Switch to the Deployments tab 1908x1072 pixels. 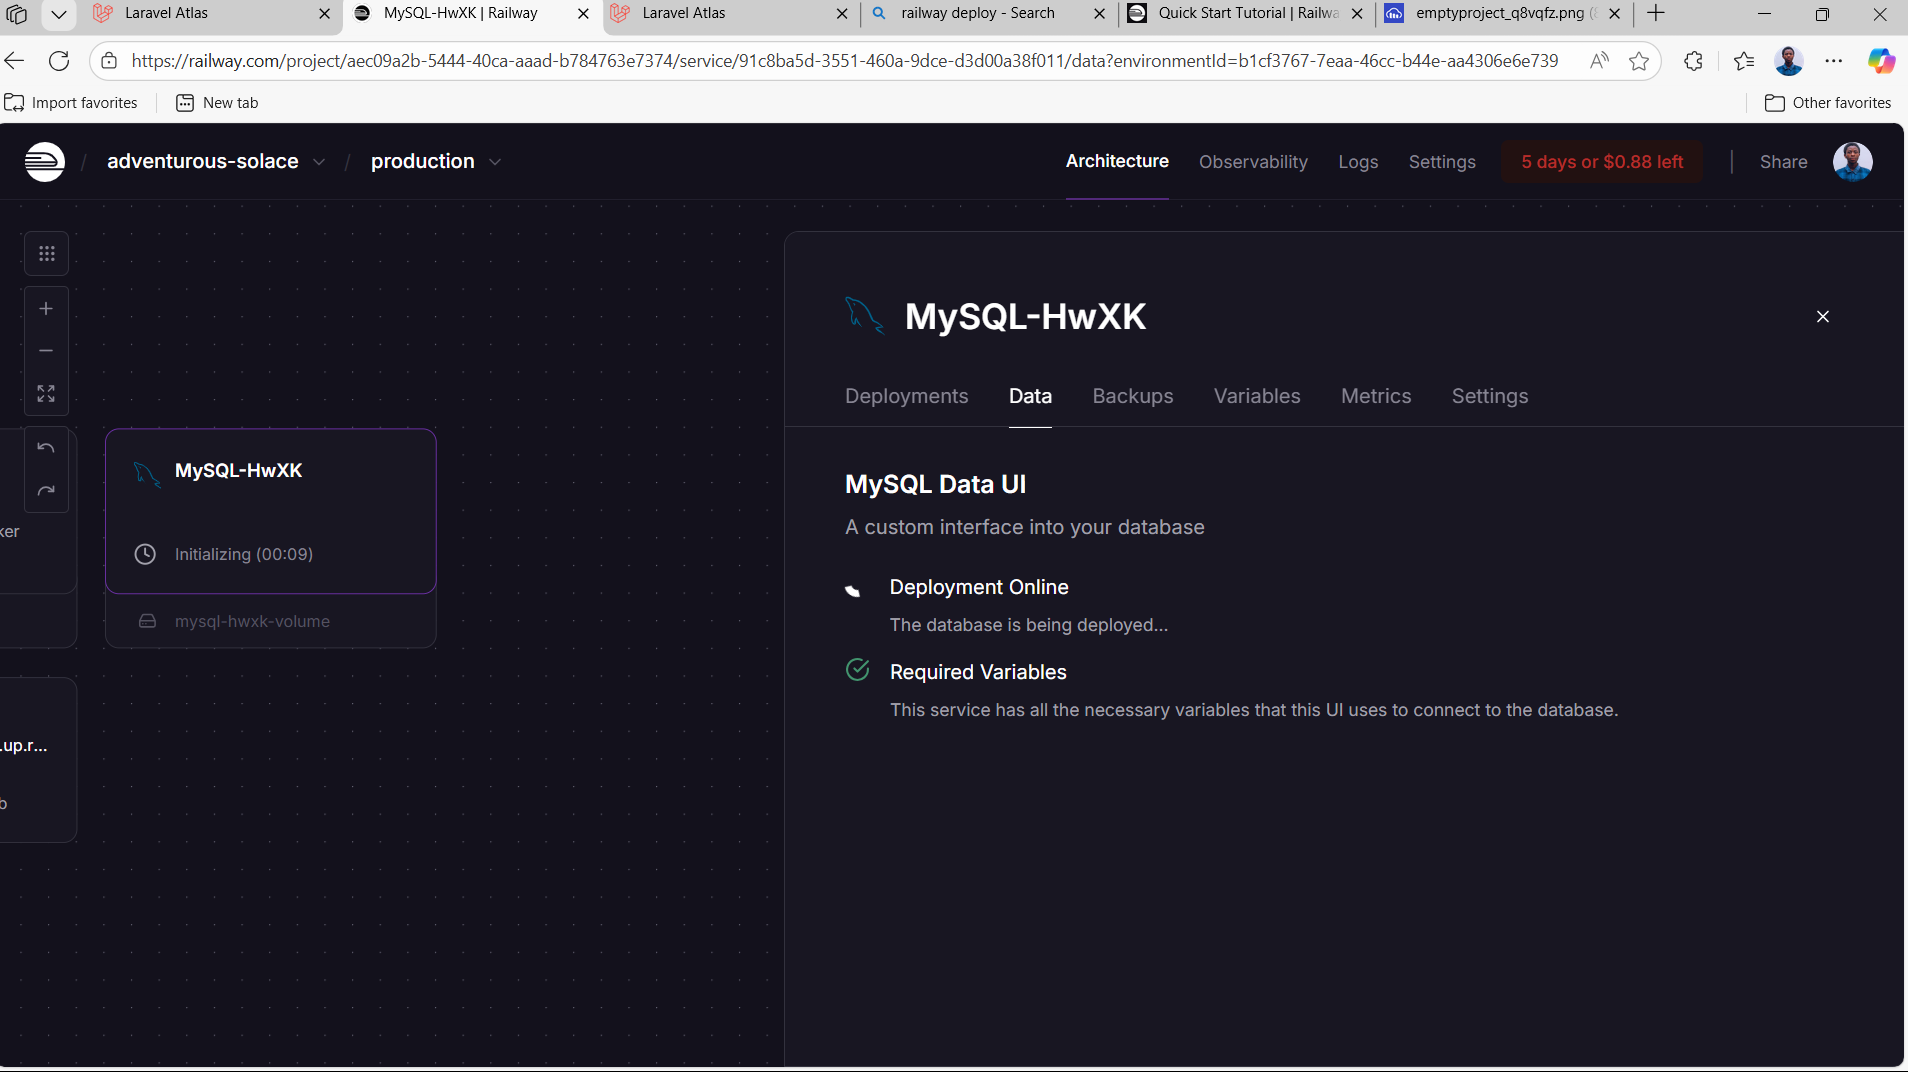coord(906,396)
